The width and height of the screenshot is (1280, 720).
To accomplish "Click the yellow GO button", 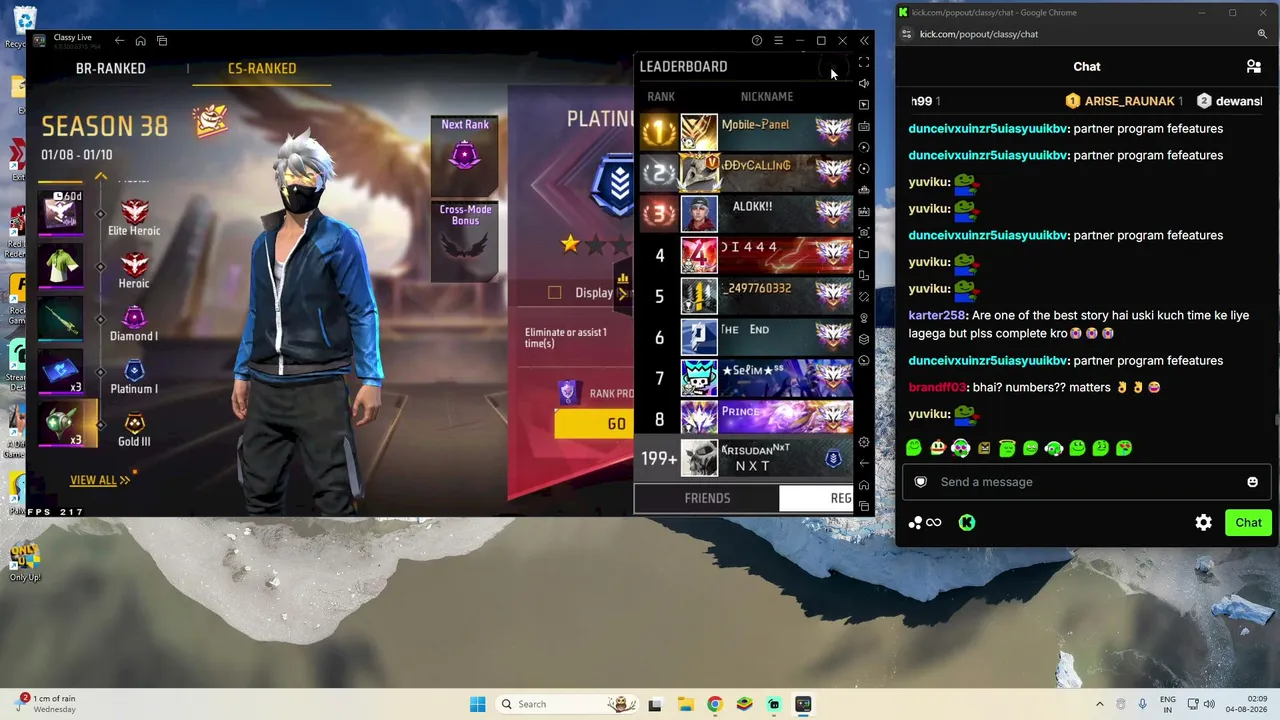I will 595,424.
